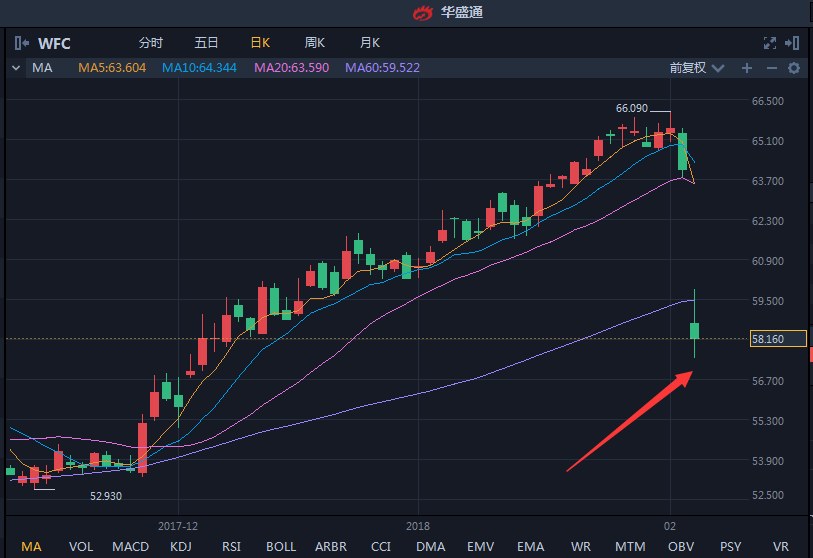The width and height of the screenshot is (813, 558).
Task: Click the plus icon in the MA bar
Action: coord(746,68)
